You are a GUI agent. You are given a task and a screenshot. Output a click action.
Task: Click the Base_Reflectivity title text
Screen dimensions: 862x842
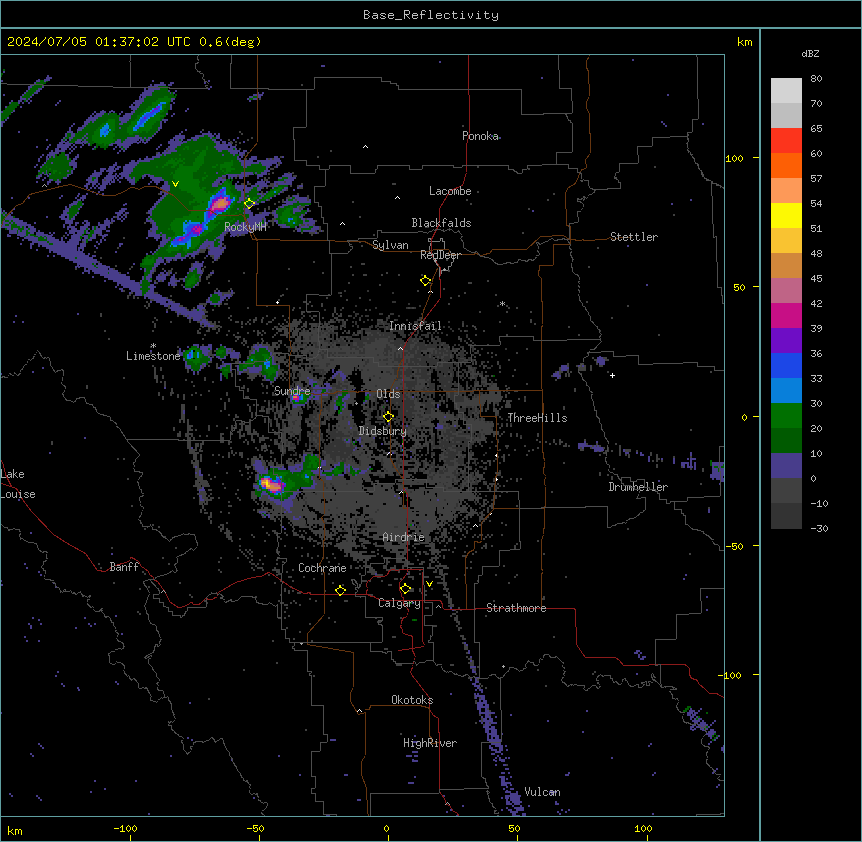[431, 15]
